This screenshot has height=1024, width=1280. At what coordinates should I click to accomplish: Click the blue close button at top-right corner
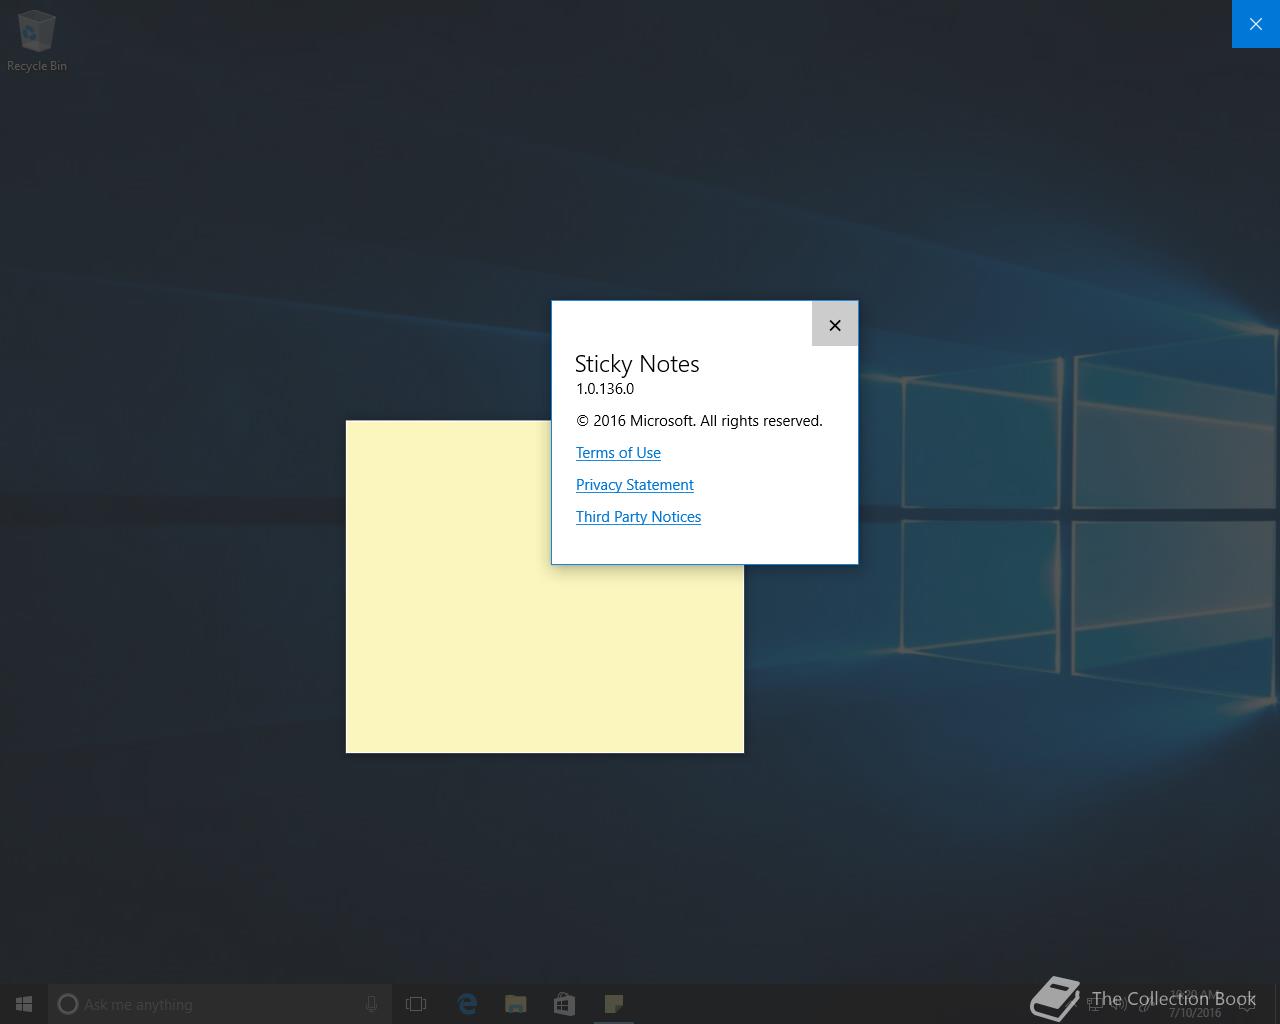coord(1256,24)
